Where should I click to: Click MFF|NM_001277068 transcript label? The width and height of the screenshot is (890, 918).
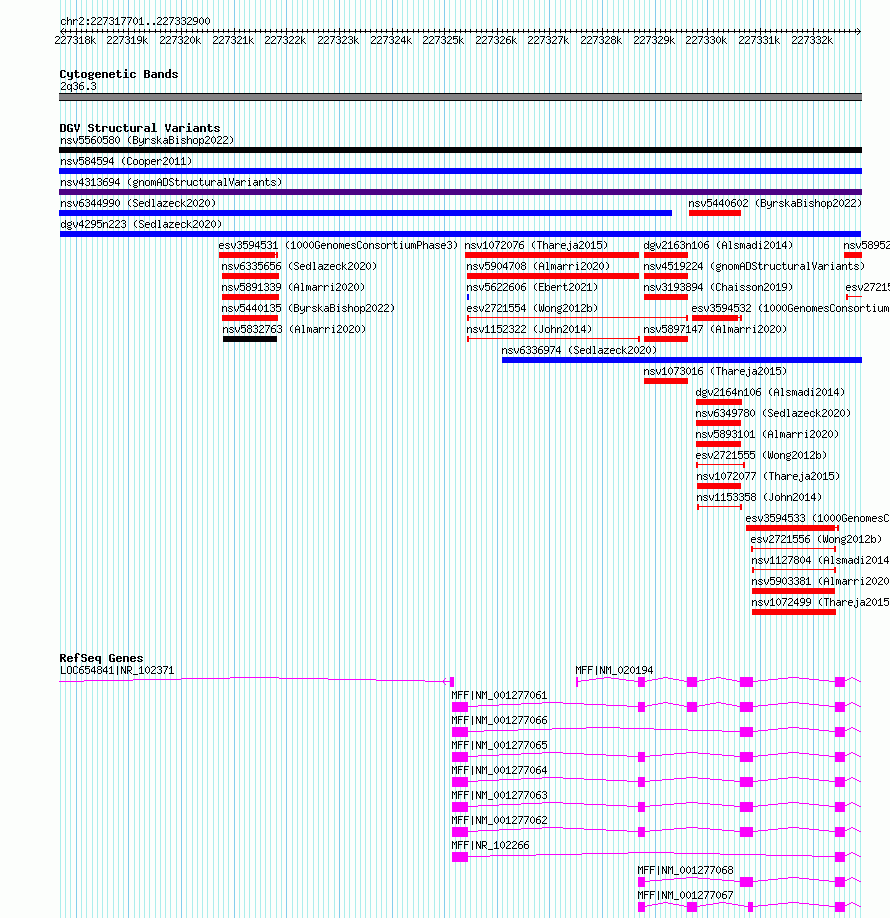tap(685, 871)
